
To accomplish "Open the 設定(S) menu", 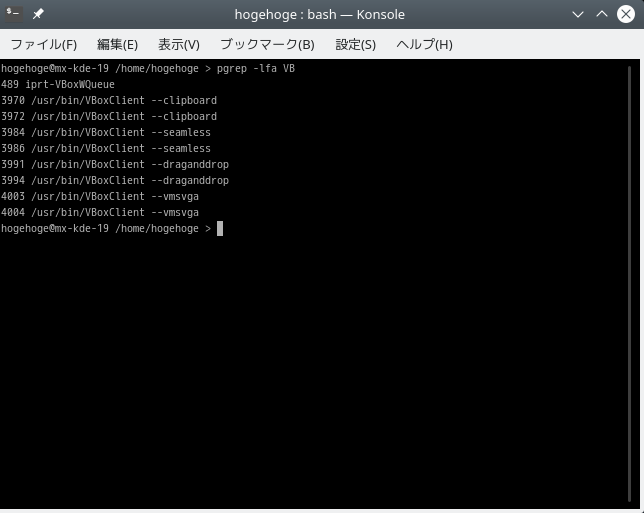I will pyautogui.click(x=356, y=44).
